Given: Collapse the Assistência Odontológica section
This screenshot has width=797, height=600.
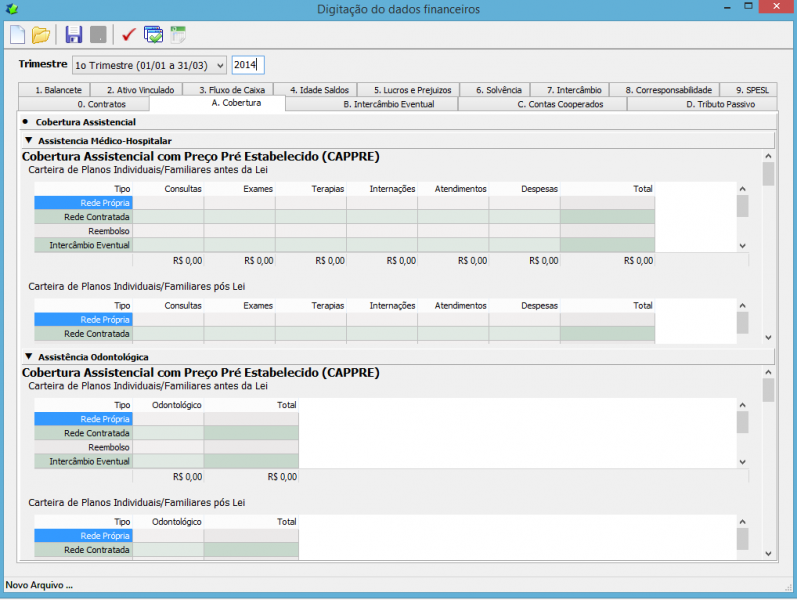Looking at the screenshot, I should point(28,356).
